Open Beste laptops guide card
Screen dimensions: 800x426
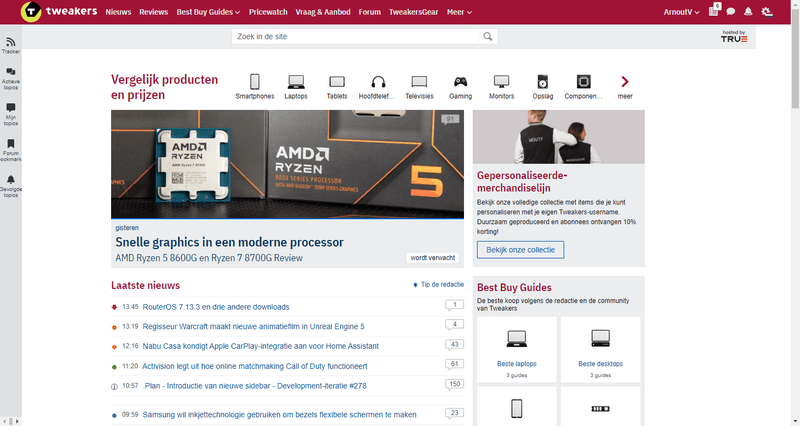pyautogui.click(x=516, y=349)
